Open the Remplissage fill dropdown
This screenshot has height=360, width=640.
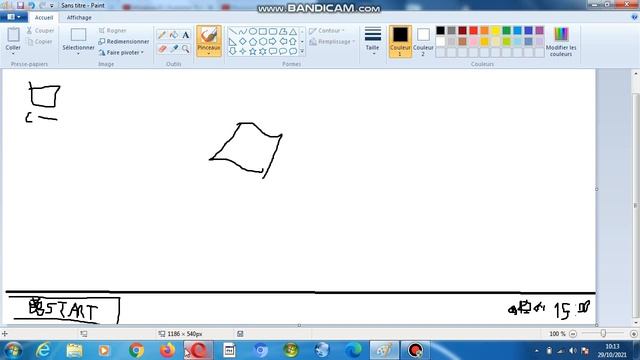pyautogui.click(x=332, y=42)
